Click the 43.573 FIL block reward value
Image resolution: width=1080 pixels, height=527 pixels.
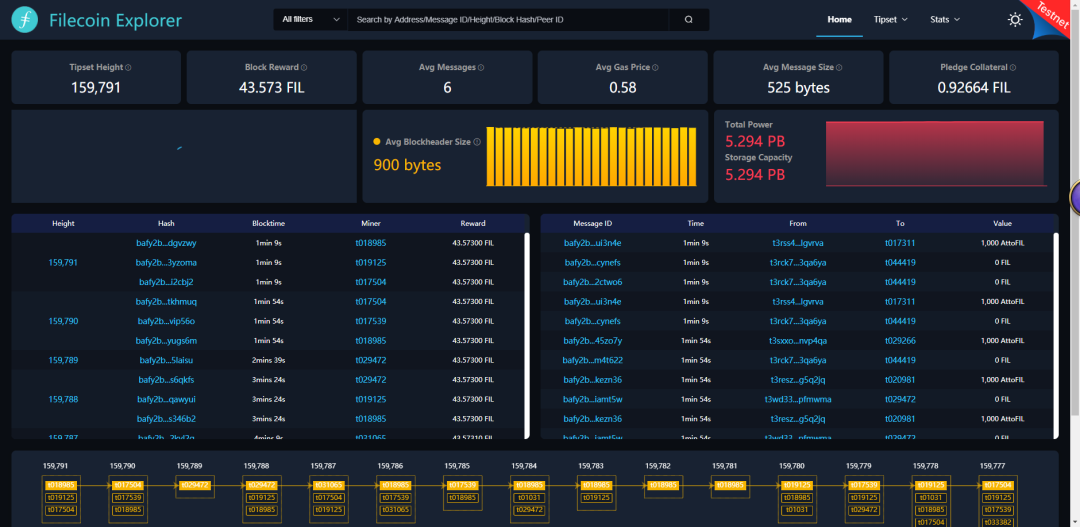click(x=271, y=87)
